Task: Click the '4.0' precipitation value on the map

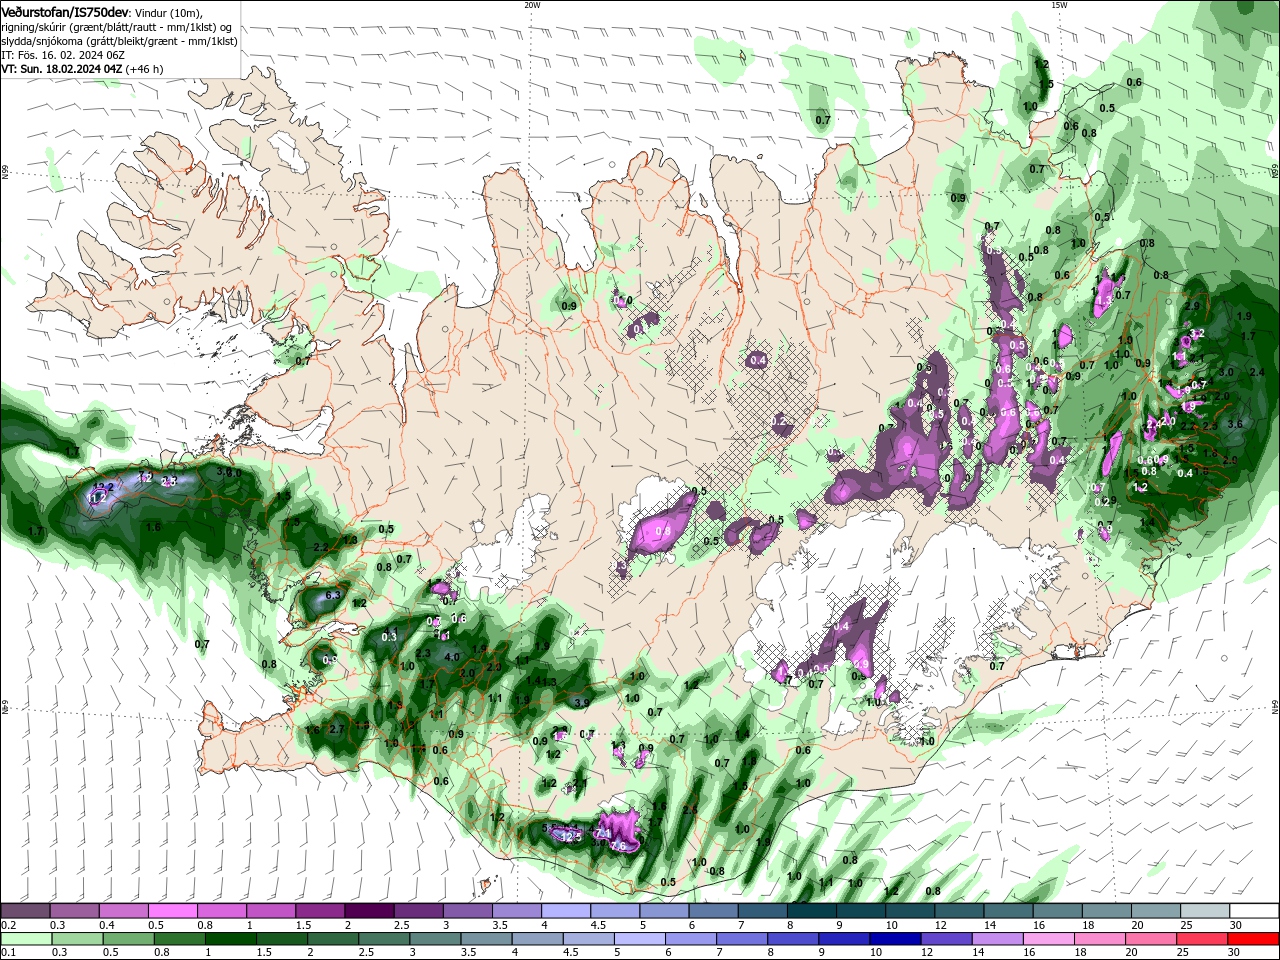Action: coord(451,657)
